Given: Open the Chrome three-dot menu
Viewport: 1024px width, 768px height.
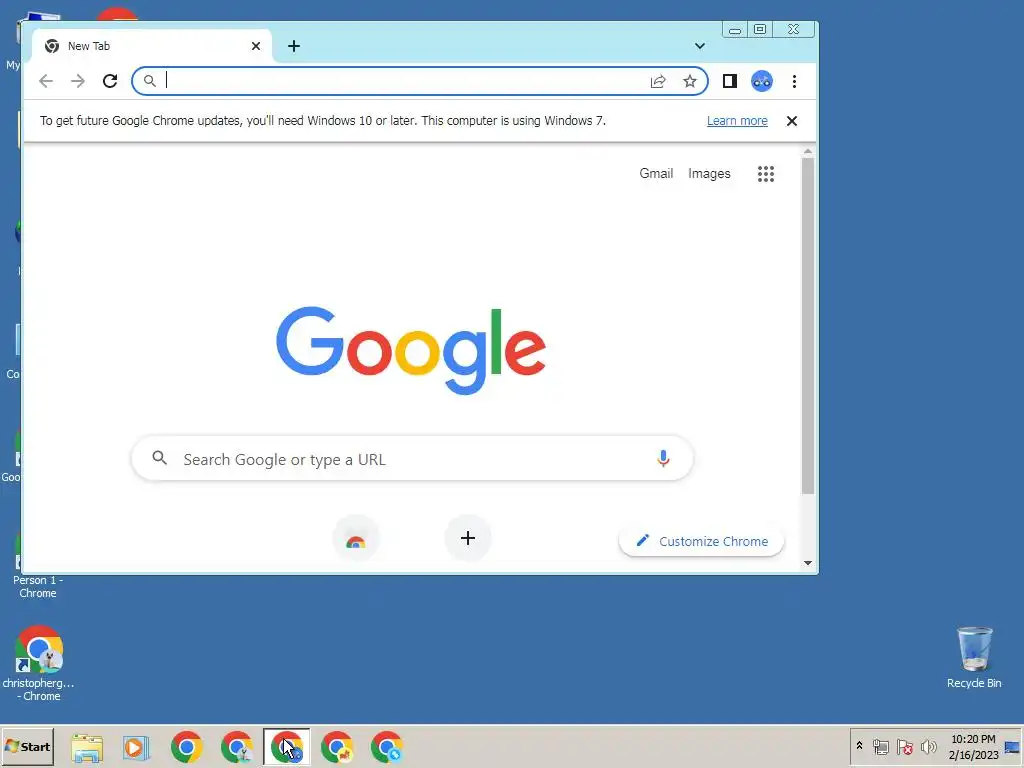Looking at the screenshot, I should tap(794, 81).
